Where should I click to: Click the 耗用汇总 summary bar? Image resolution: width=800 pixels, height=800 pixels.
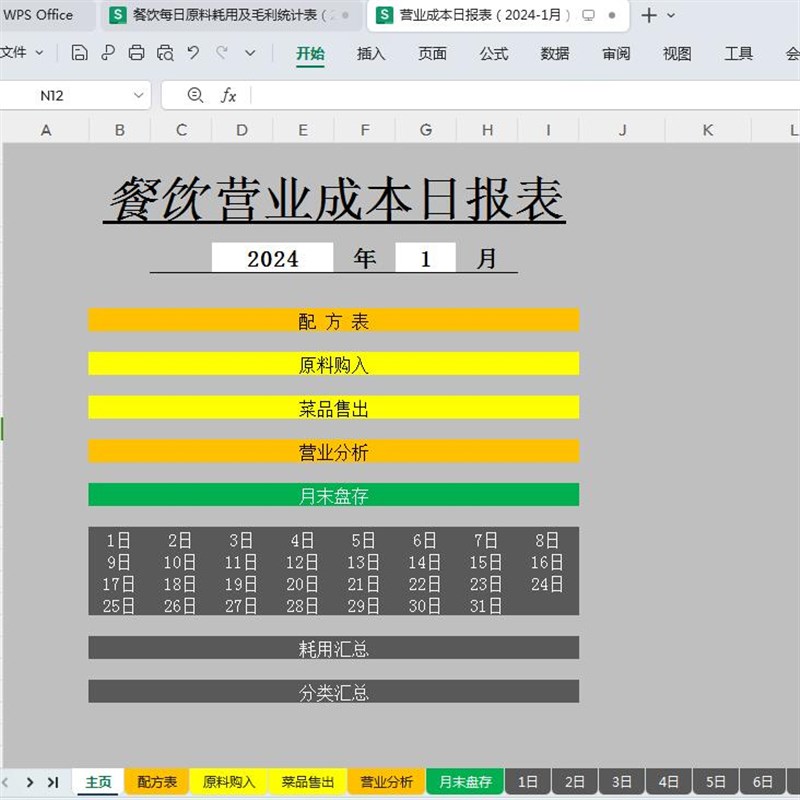tap(335, 648)
